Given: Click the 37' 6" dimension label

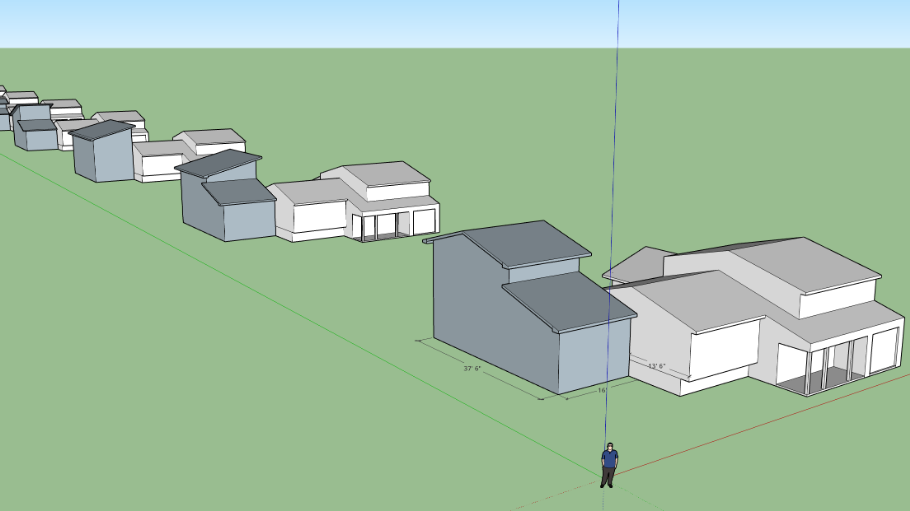Looking at the screenshot, I should tap(472, 369).
